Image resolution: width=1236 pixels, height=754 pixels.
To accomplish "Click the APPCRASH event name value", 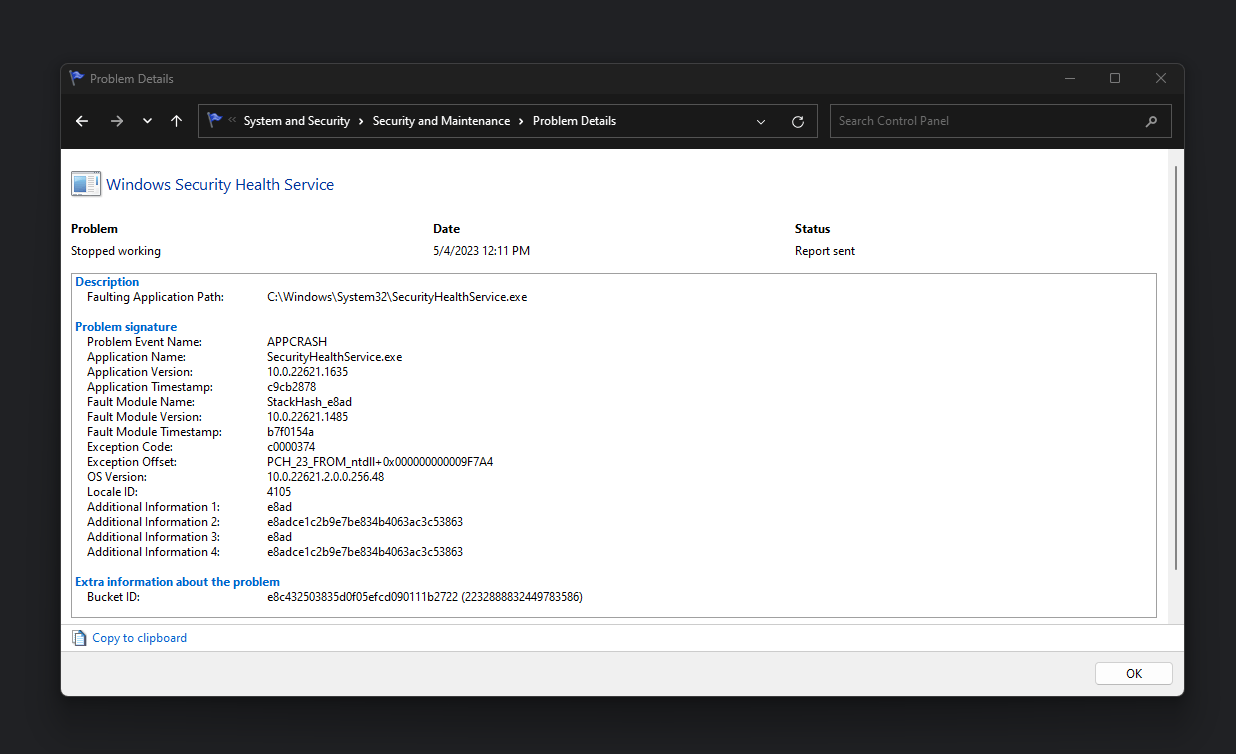I will [x=297, y=342].
